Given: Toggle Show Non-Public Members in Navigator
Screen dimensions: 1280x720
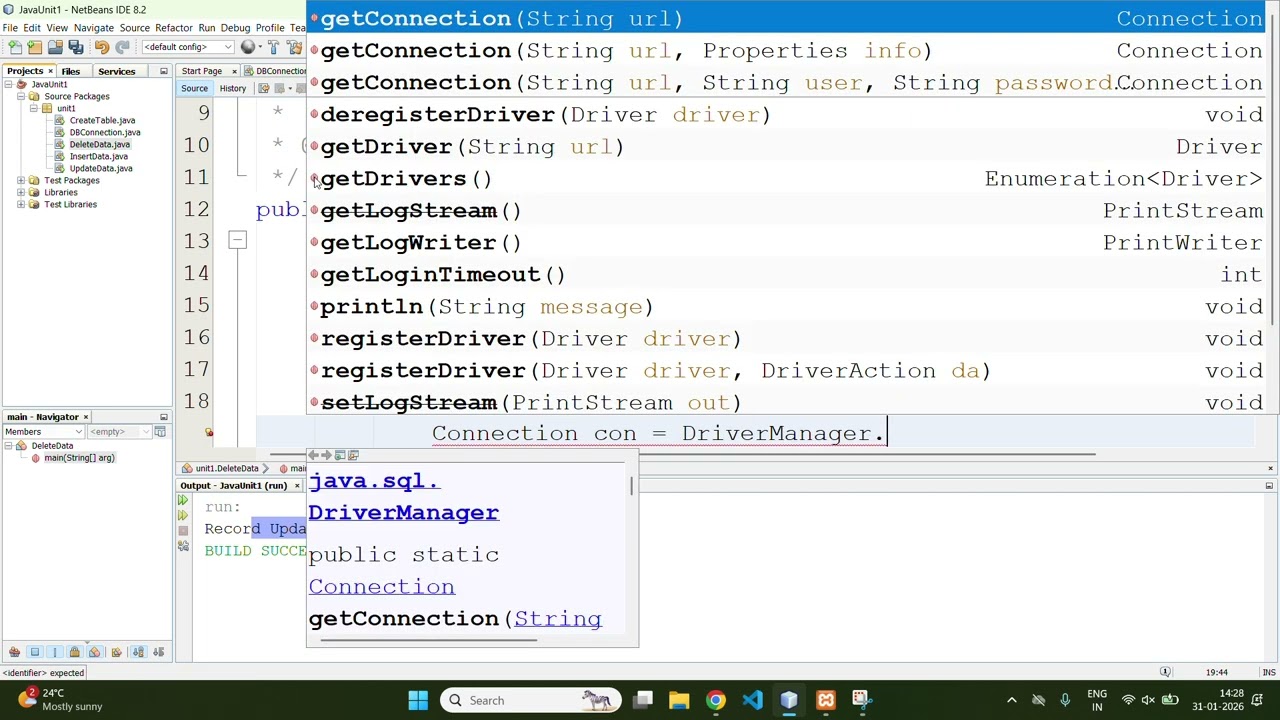Looking at the screenshot, I should tap(74, 652).
